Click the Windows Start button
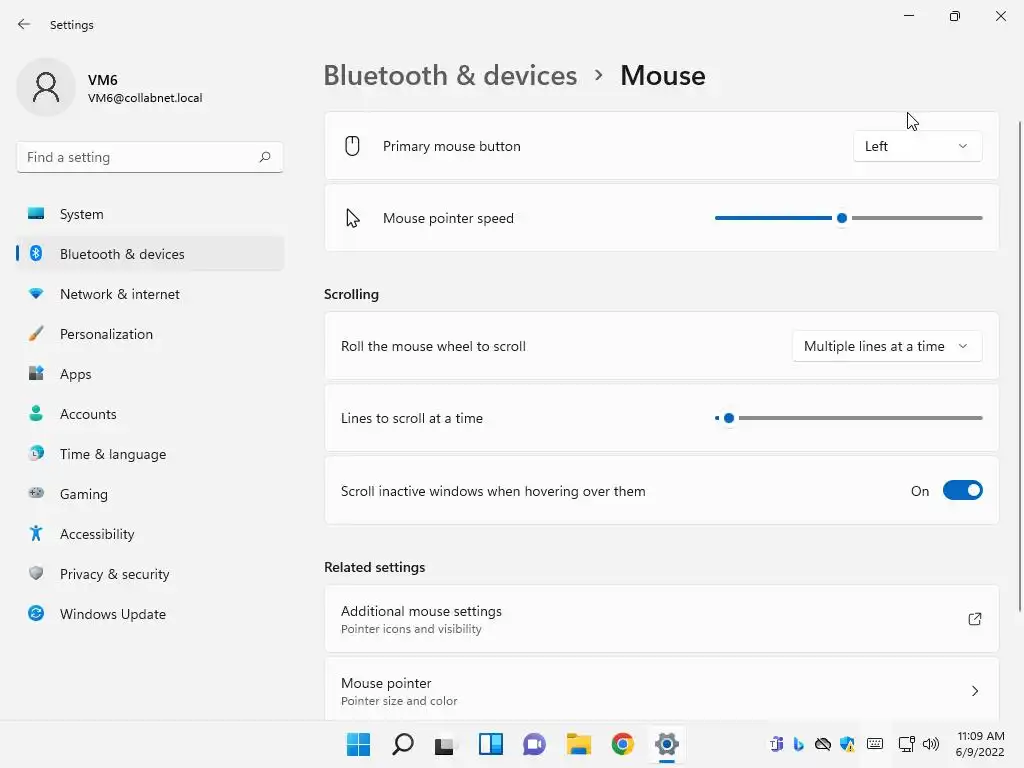1024x768 pixels. [358, 744]
